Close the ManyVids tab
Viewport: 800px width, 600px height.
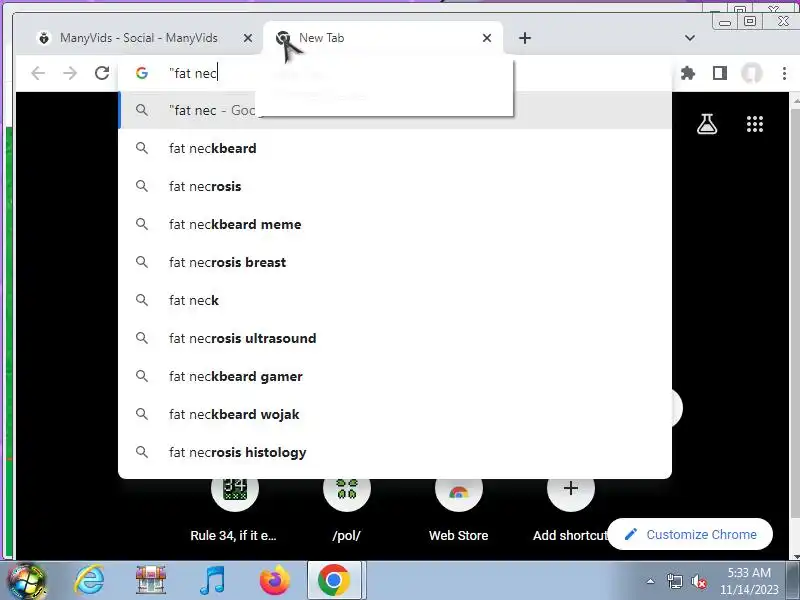point(247,38)
